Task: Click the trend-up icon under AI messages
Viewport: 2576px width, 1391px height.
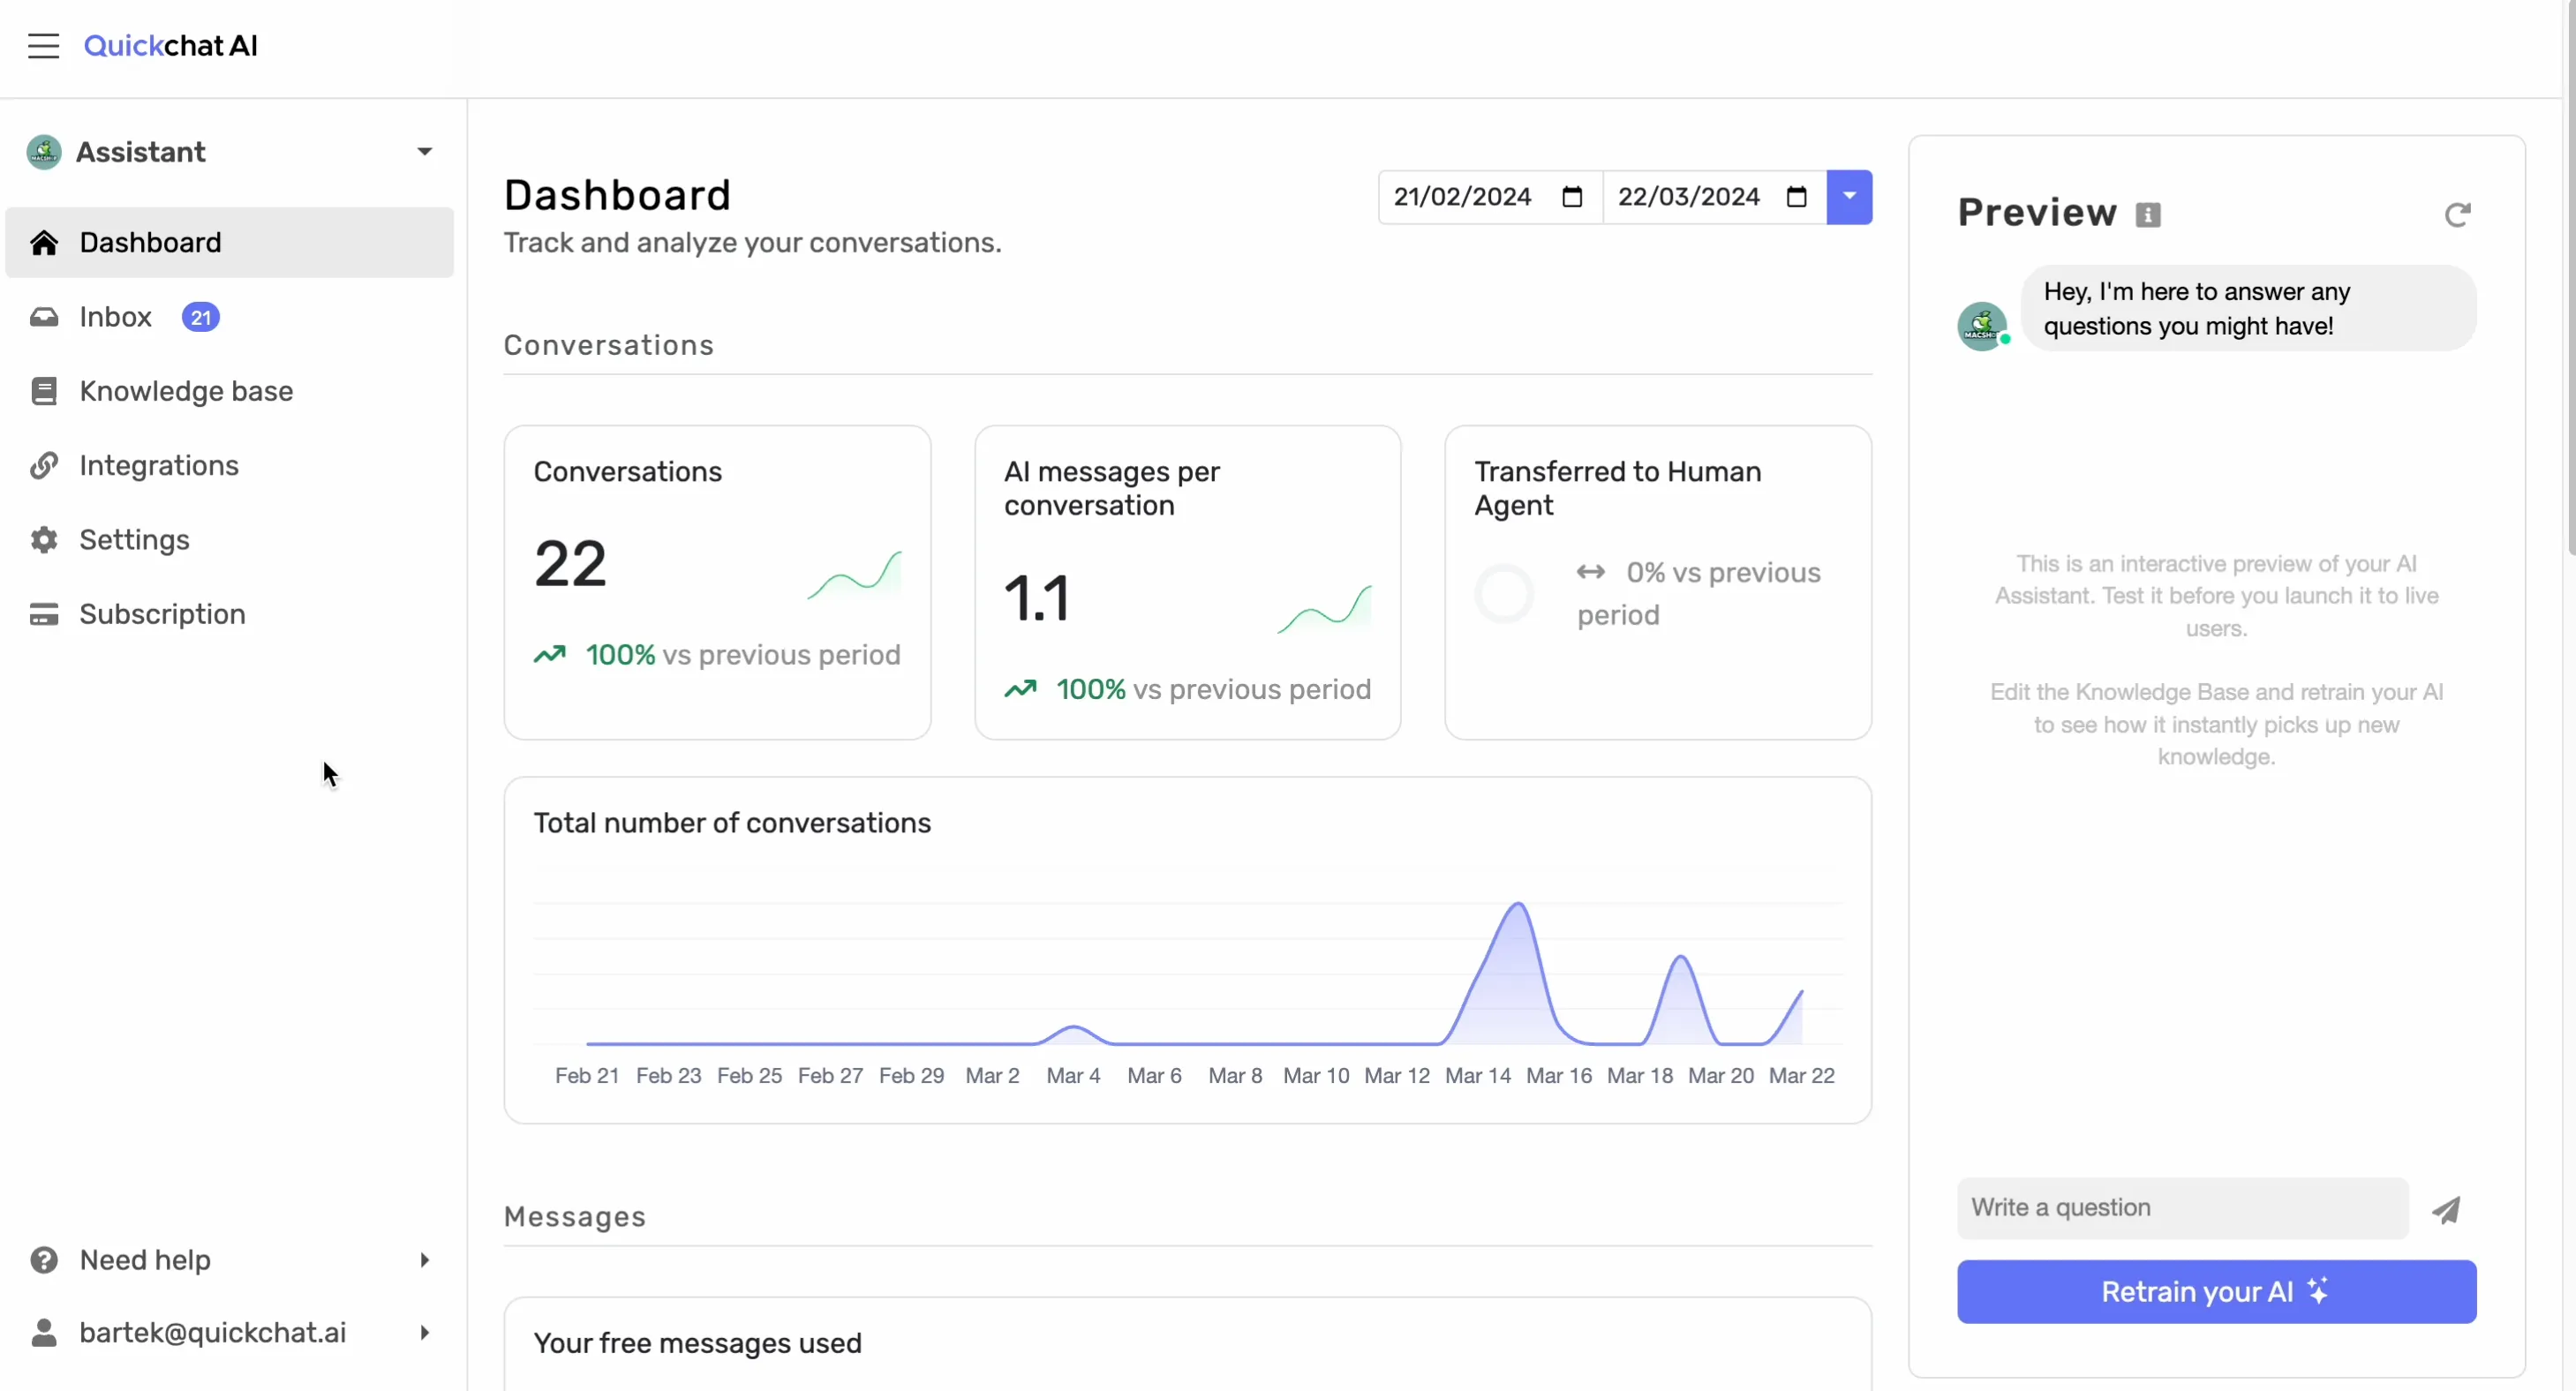Action: point(1020,689)
